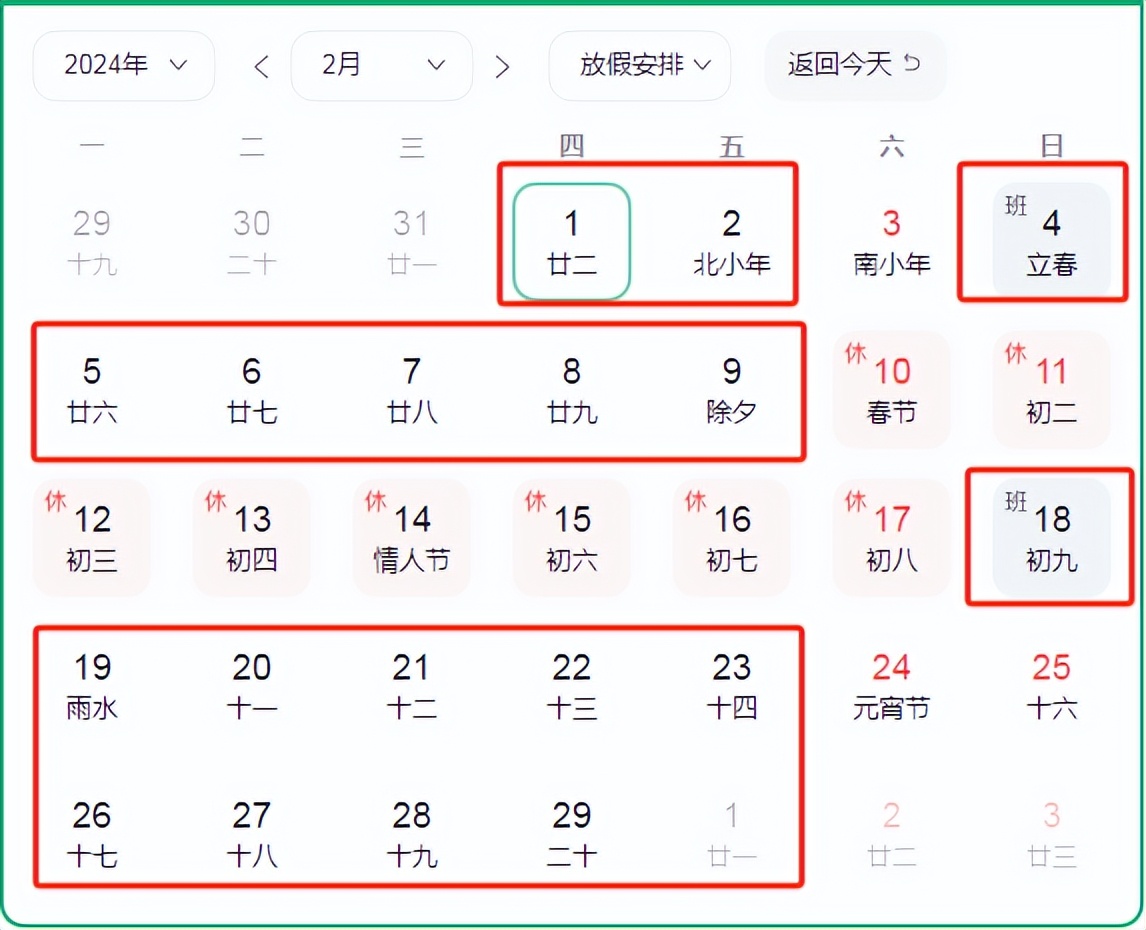Expand the 放假安排 holiday dropdown
The width and height of the screenshot is (1146, 930).
point(640,66)
